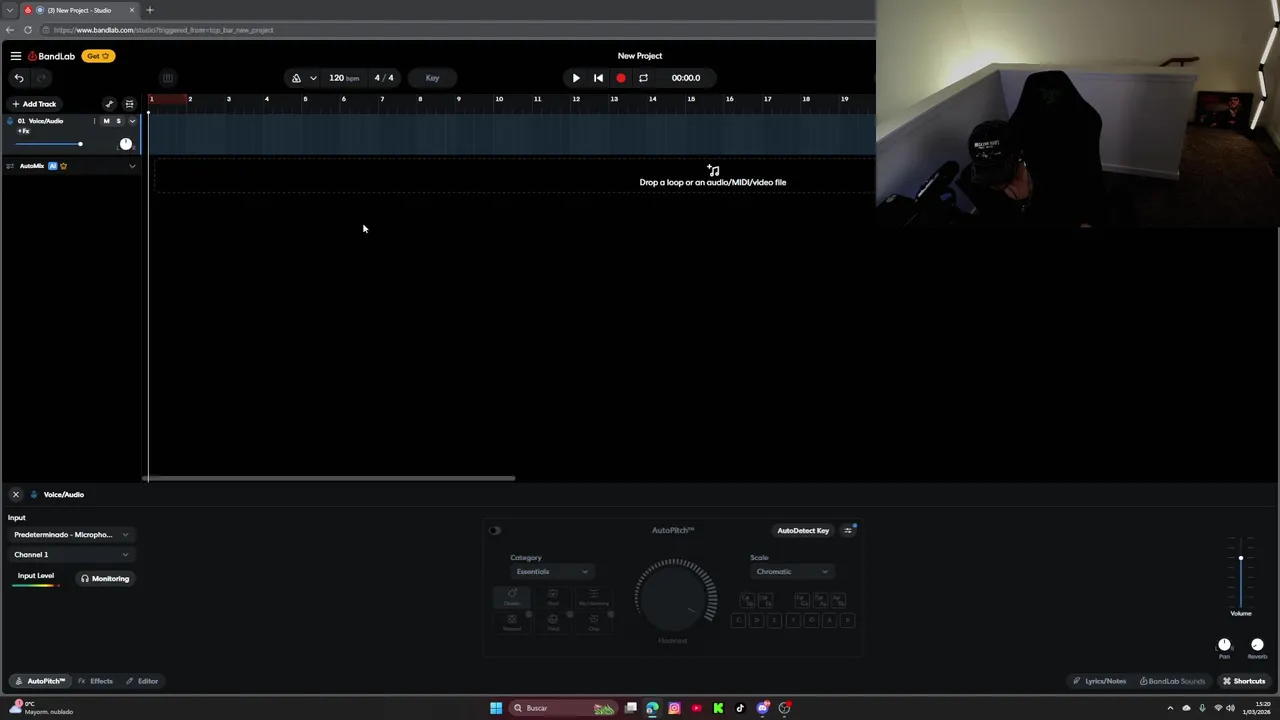This screenshot has width=1280, height=720.
Task: Adjust the Voice/Audio track volume slider
Action: click(48, 144)
